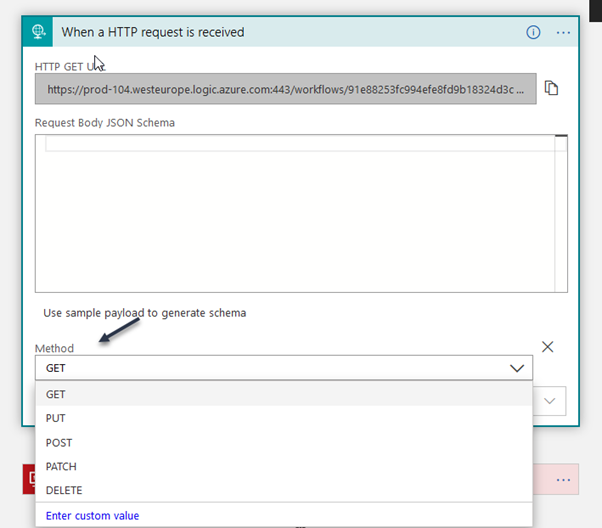This screenshot has width=602, height=528.
Task: Pick DELETE from the method options
Action: pyautogui.click(x=64, y=490)
